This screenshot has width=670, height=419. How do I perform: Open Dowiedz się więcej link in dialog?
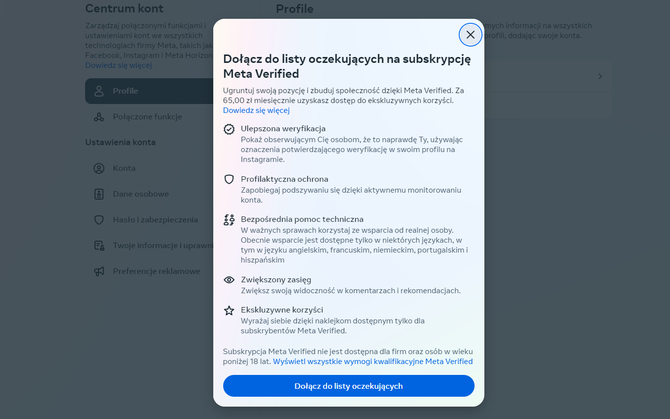coord(256,110)
